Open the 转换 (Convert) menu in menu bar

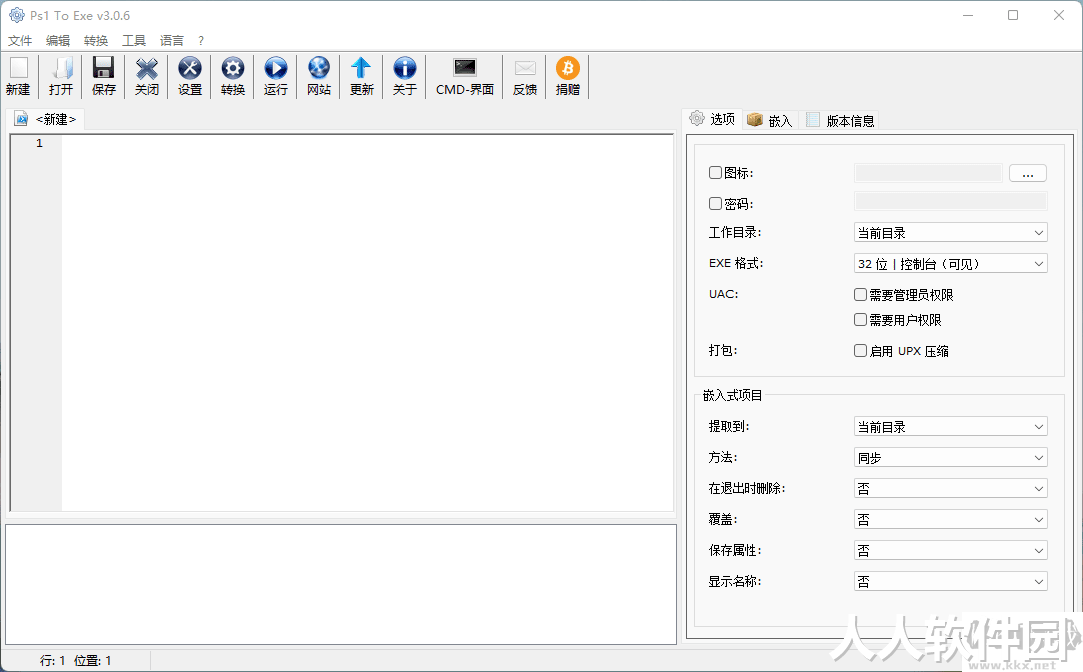pyautogui.click(x=96, y=41)
